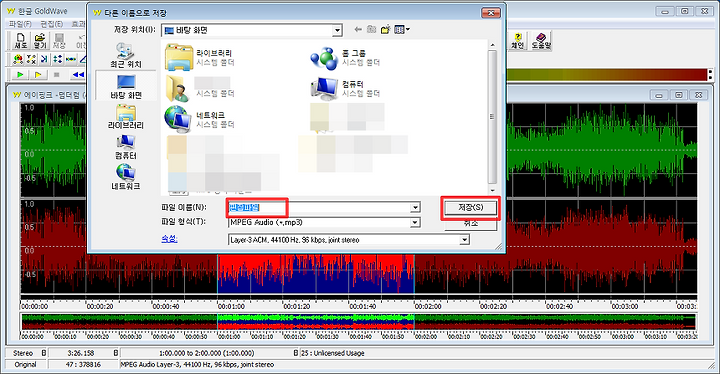Click the green play button in GoldWave

(x=20, y=74)
